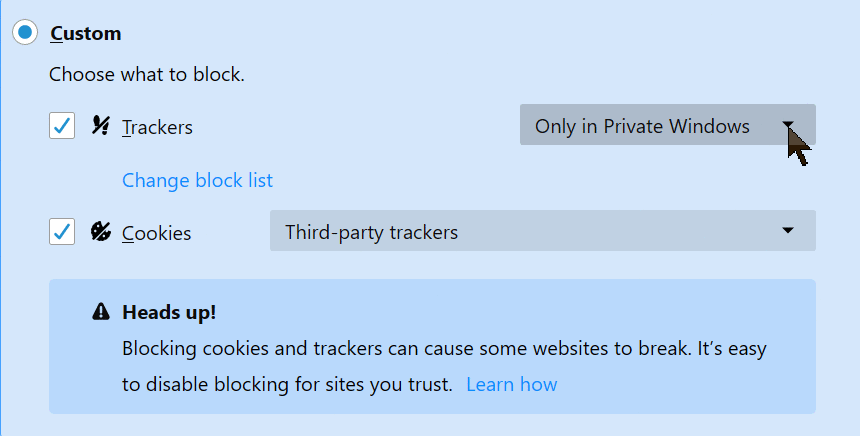Viewport: 860px width, 436px height.
Task: Expand the 'Third-party trackers' dropdown
Action: click(x=542, y=231)
